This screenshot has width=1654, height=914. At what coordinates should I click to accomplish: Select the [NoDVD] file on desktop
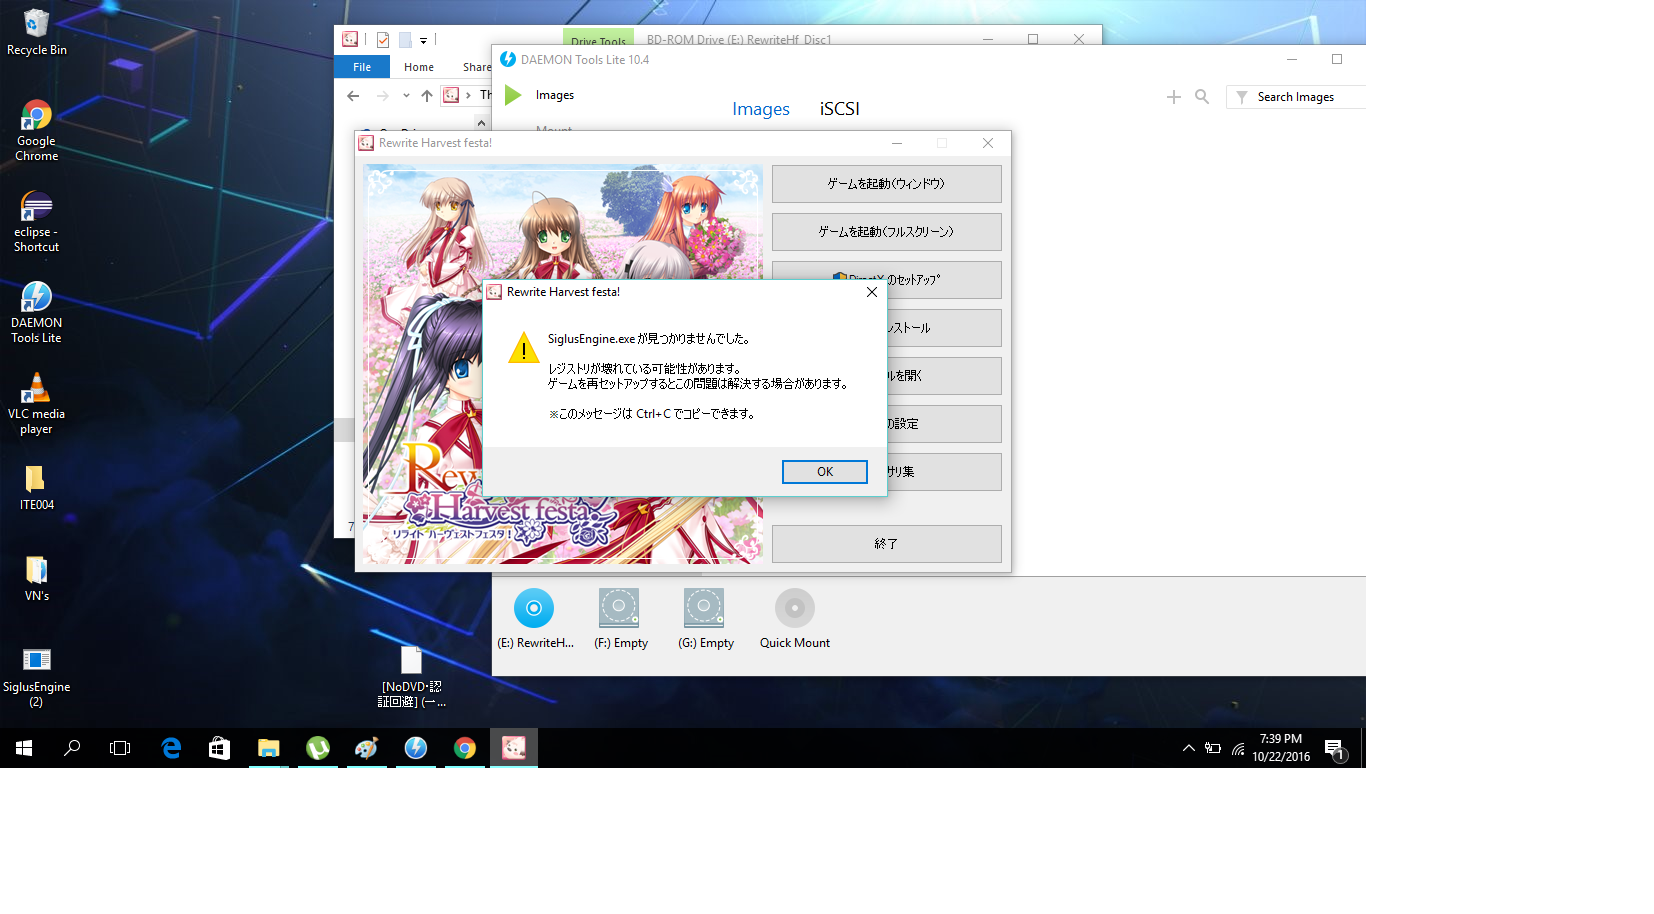pos(411,676)
